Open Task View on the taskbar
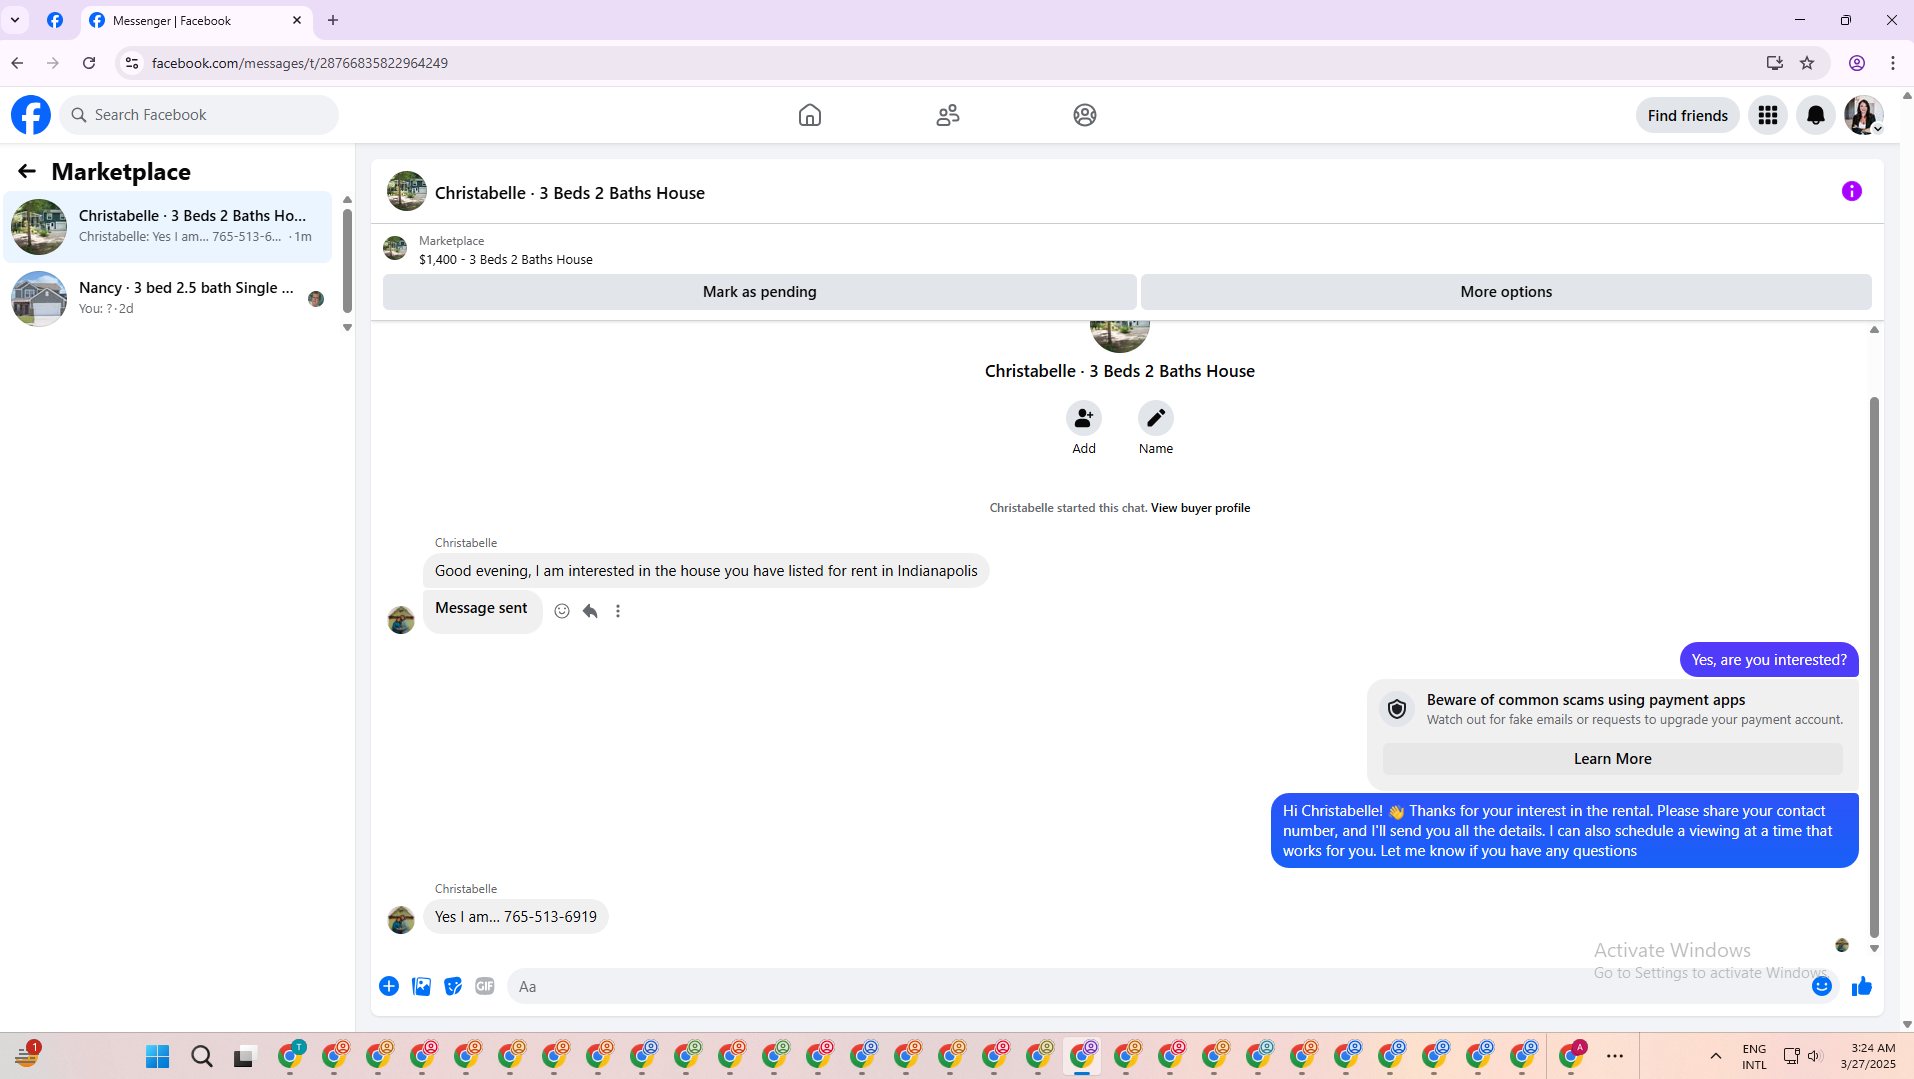The image size is (1914, 1079). click(246, 1057)
